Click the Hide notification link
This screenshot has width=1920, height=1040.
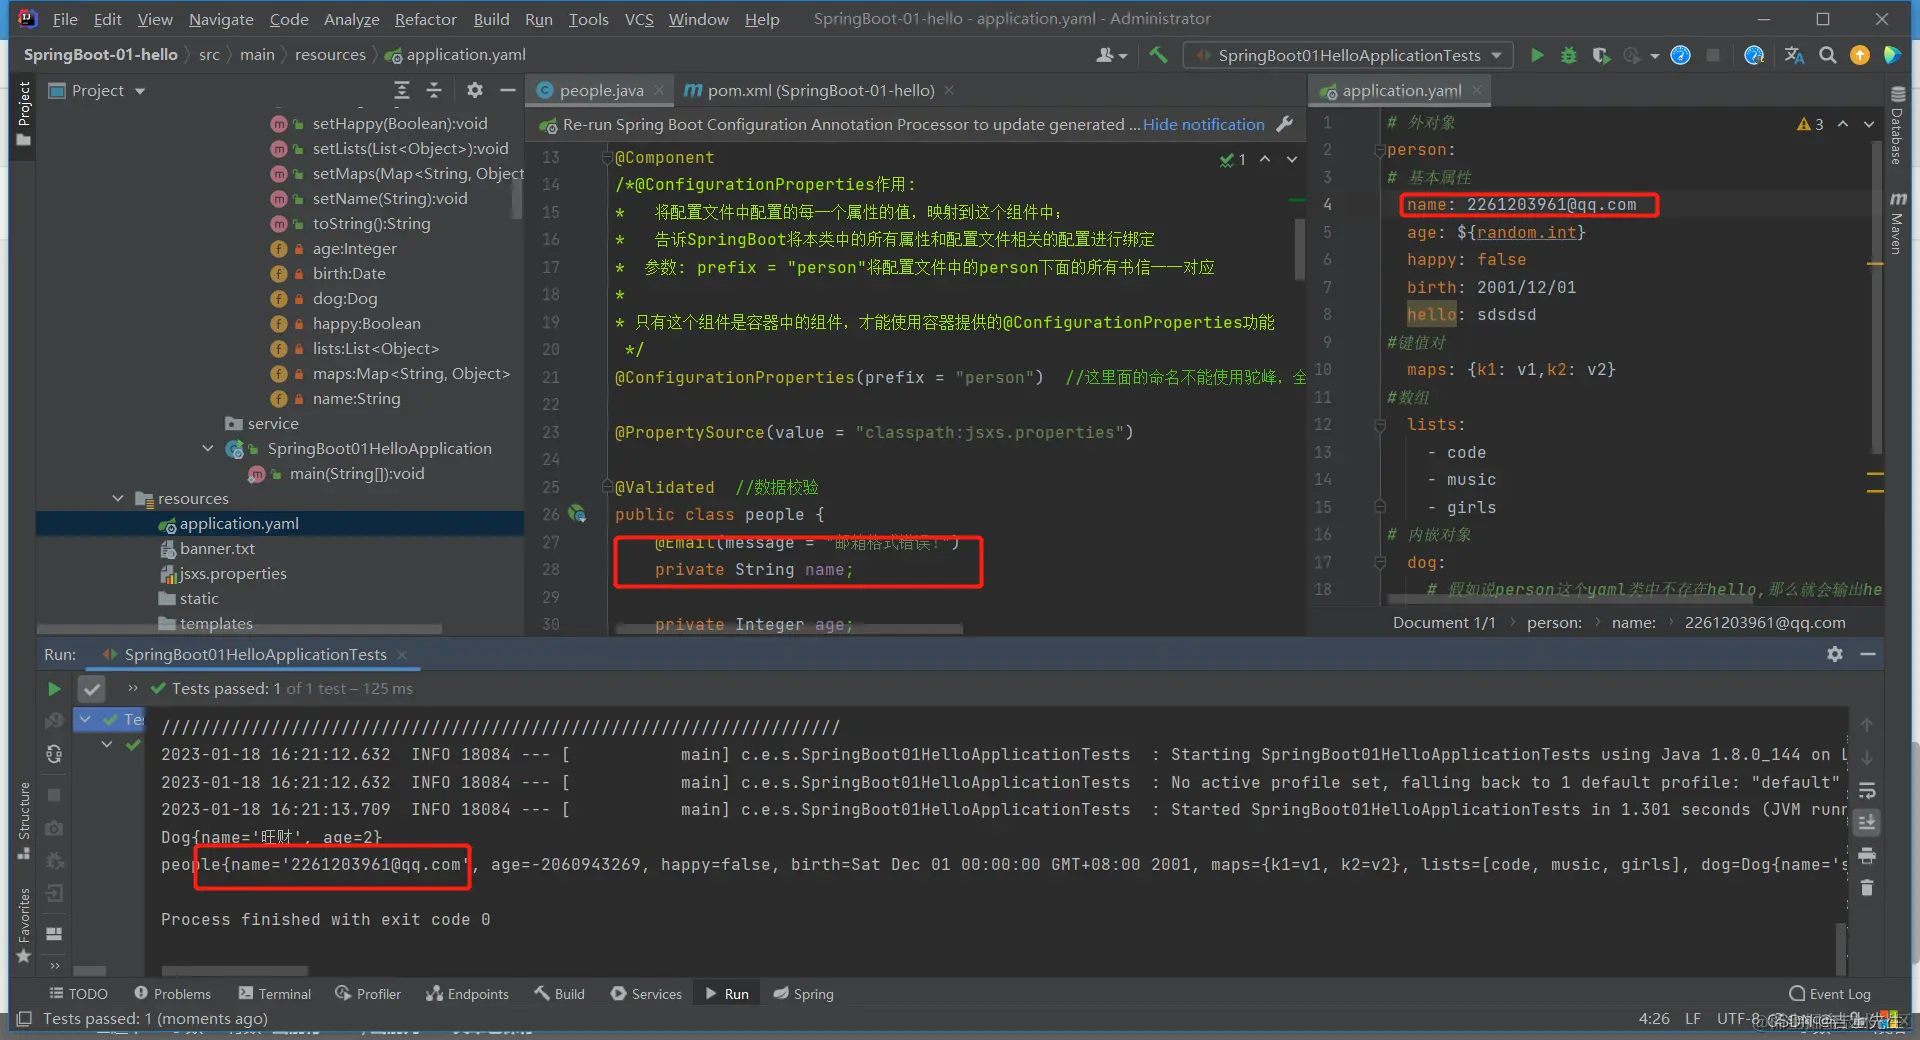pyautogui.click(x=1203, y=124)
